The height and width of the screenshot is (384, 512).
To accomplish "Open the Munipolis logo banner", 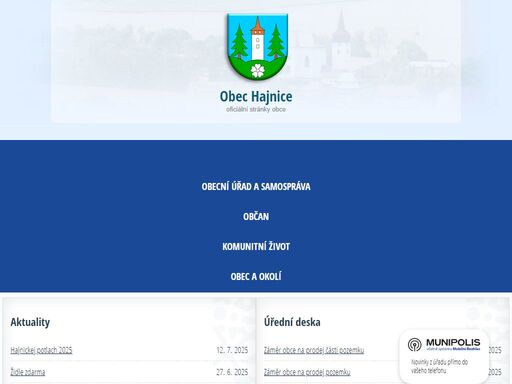I will coord(444,344).
